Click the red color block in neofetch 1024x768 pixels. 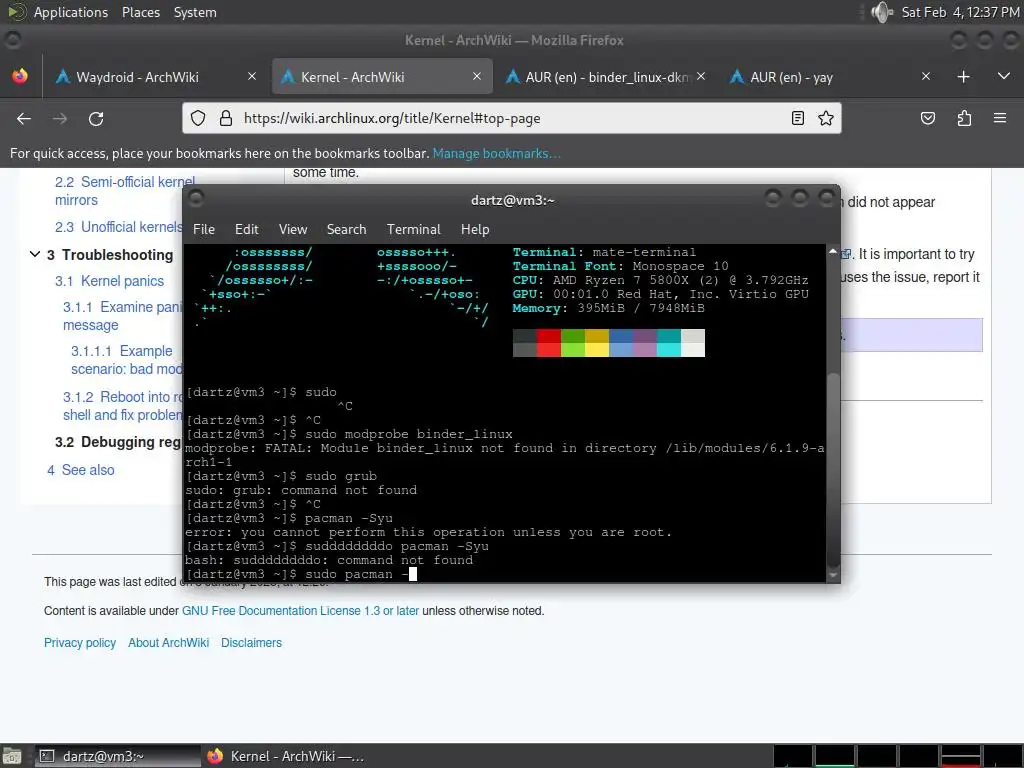tap(549, 343)
